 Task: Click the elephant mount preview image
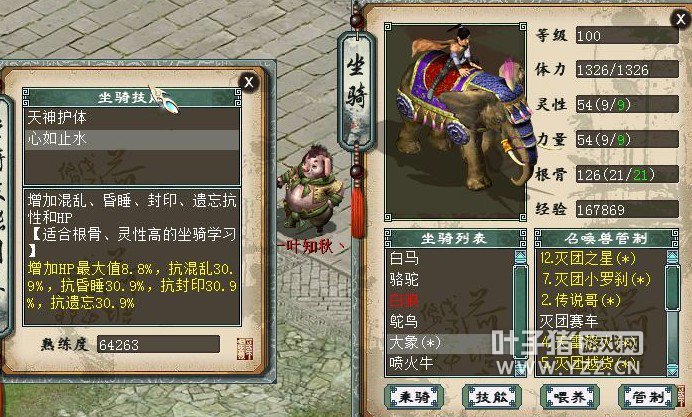pos(455,121)
